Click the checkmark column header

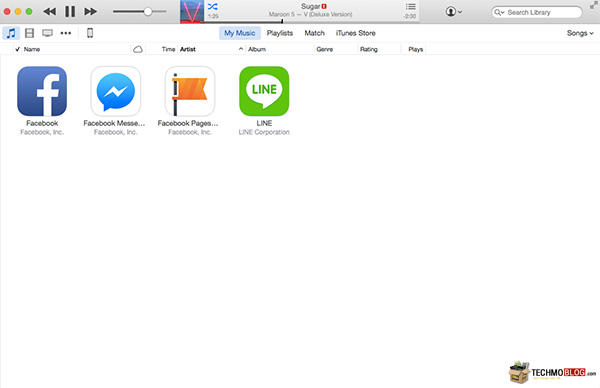pos(17,49)
